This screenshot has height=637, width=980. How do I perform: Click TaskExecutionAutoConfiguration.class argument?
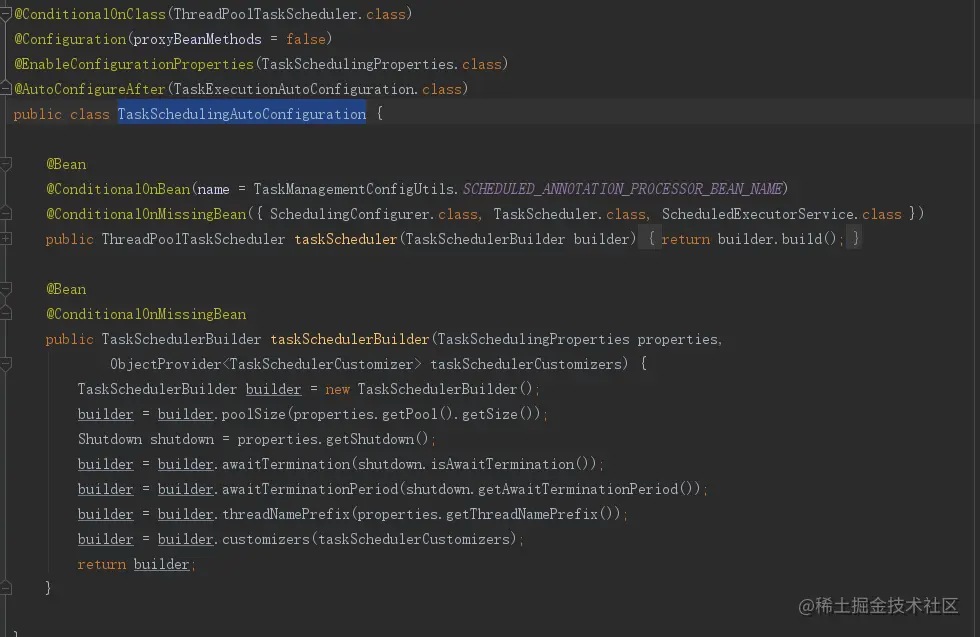coord(318,89)
